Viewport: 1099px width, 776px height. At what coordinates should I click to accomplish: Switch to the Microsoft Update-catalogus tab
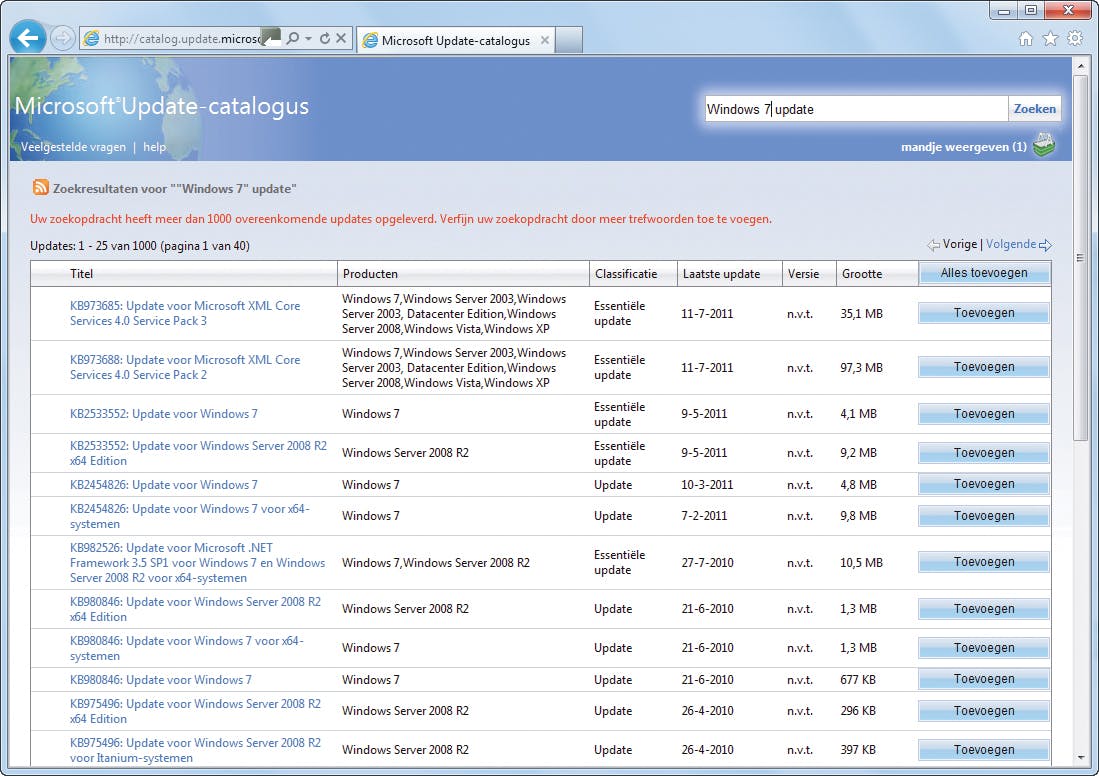[x=455, y=41]
